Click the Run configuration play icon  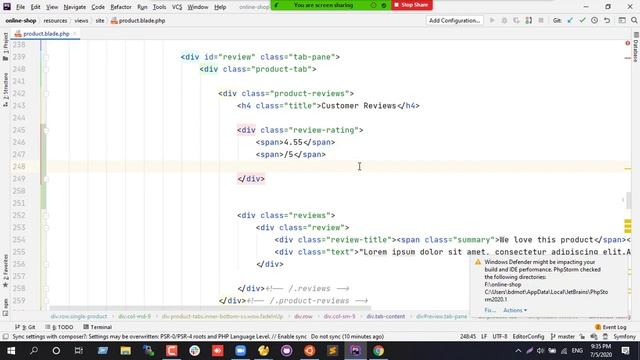[x=492, y=20]
